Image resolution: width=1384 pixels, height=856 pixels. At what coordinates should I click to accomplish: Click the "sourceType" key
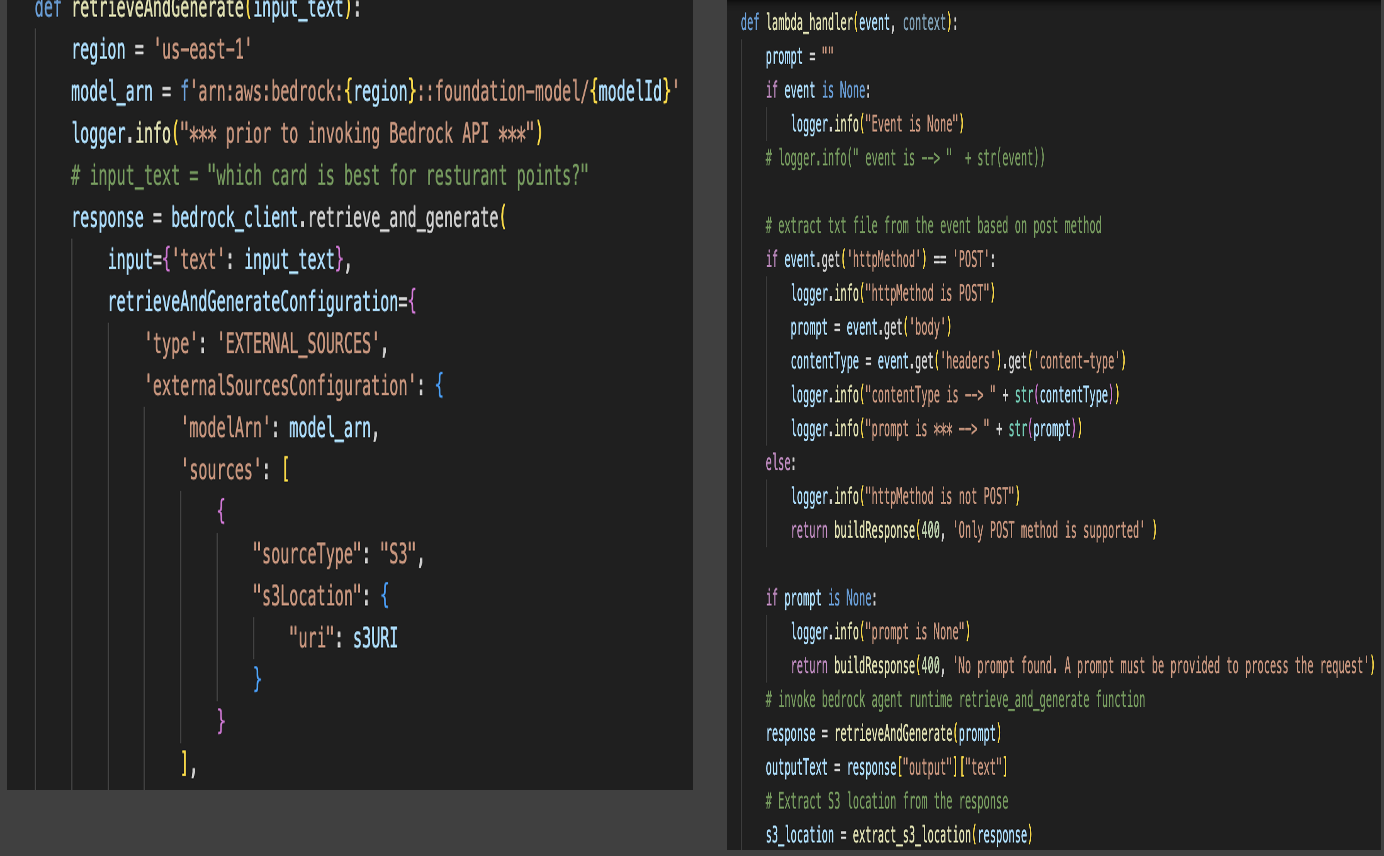click(x=305, y=554)
